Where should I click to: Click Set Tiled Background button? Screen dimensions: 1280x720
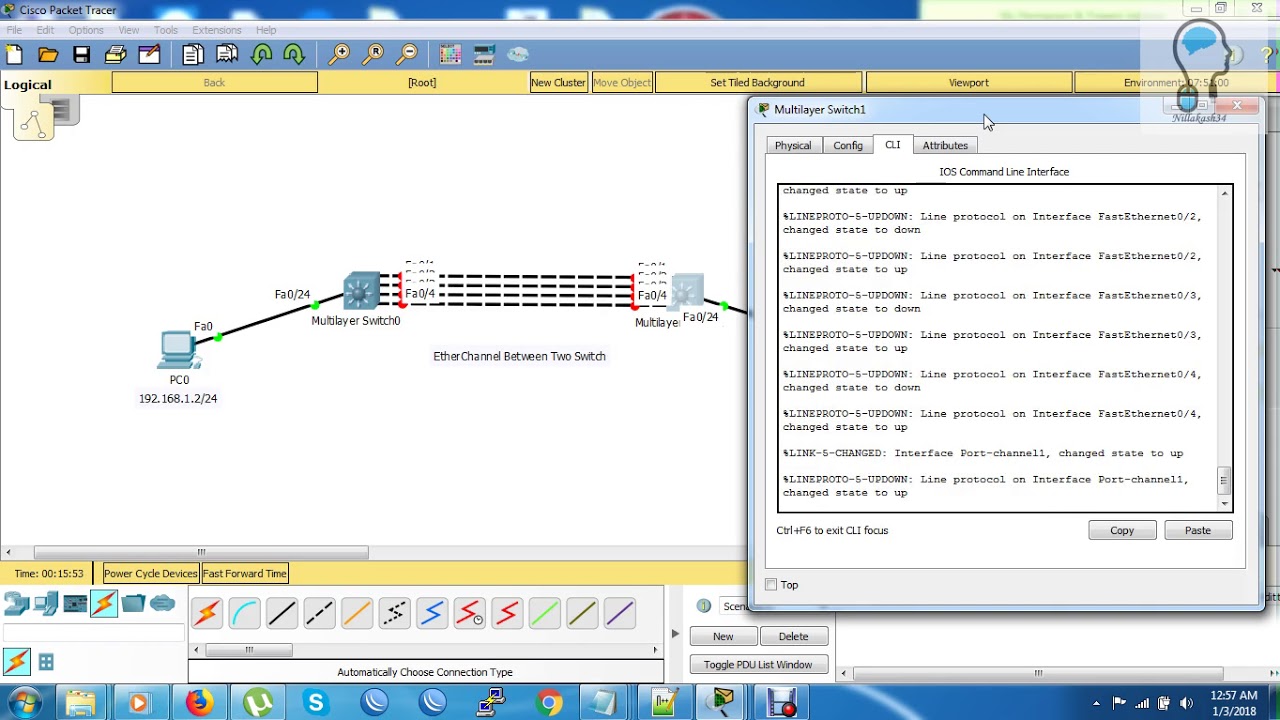point(757,83)
